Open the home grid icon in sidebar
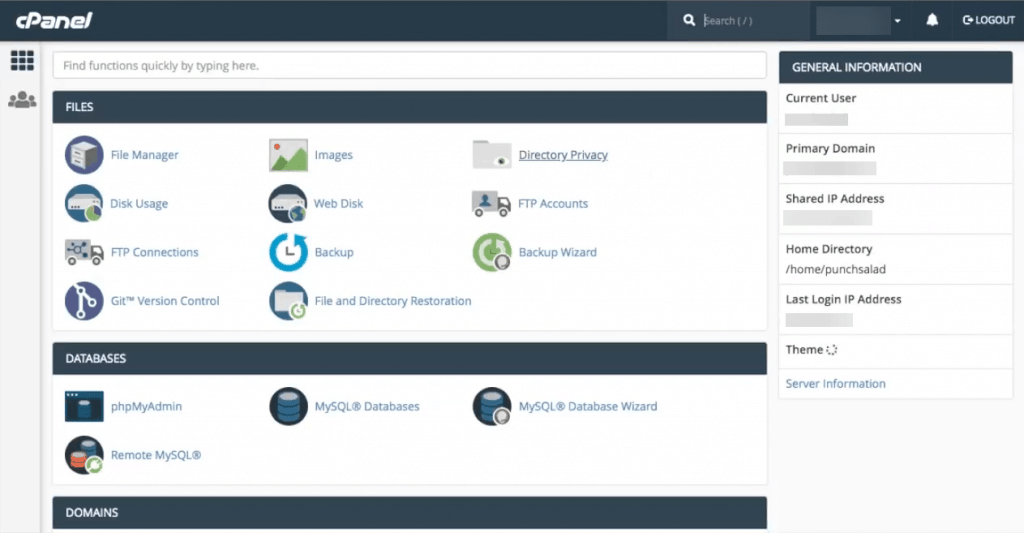Image resolution: width=1024 pixels, height=533 pixels. pyautogui.click(x=22, y=61)
